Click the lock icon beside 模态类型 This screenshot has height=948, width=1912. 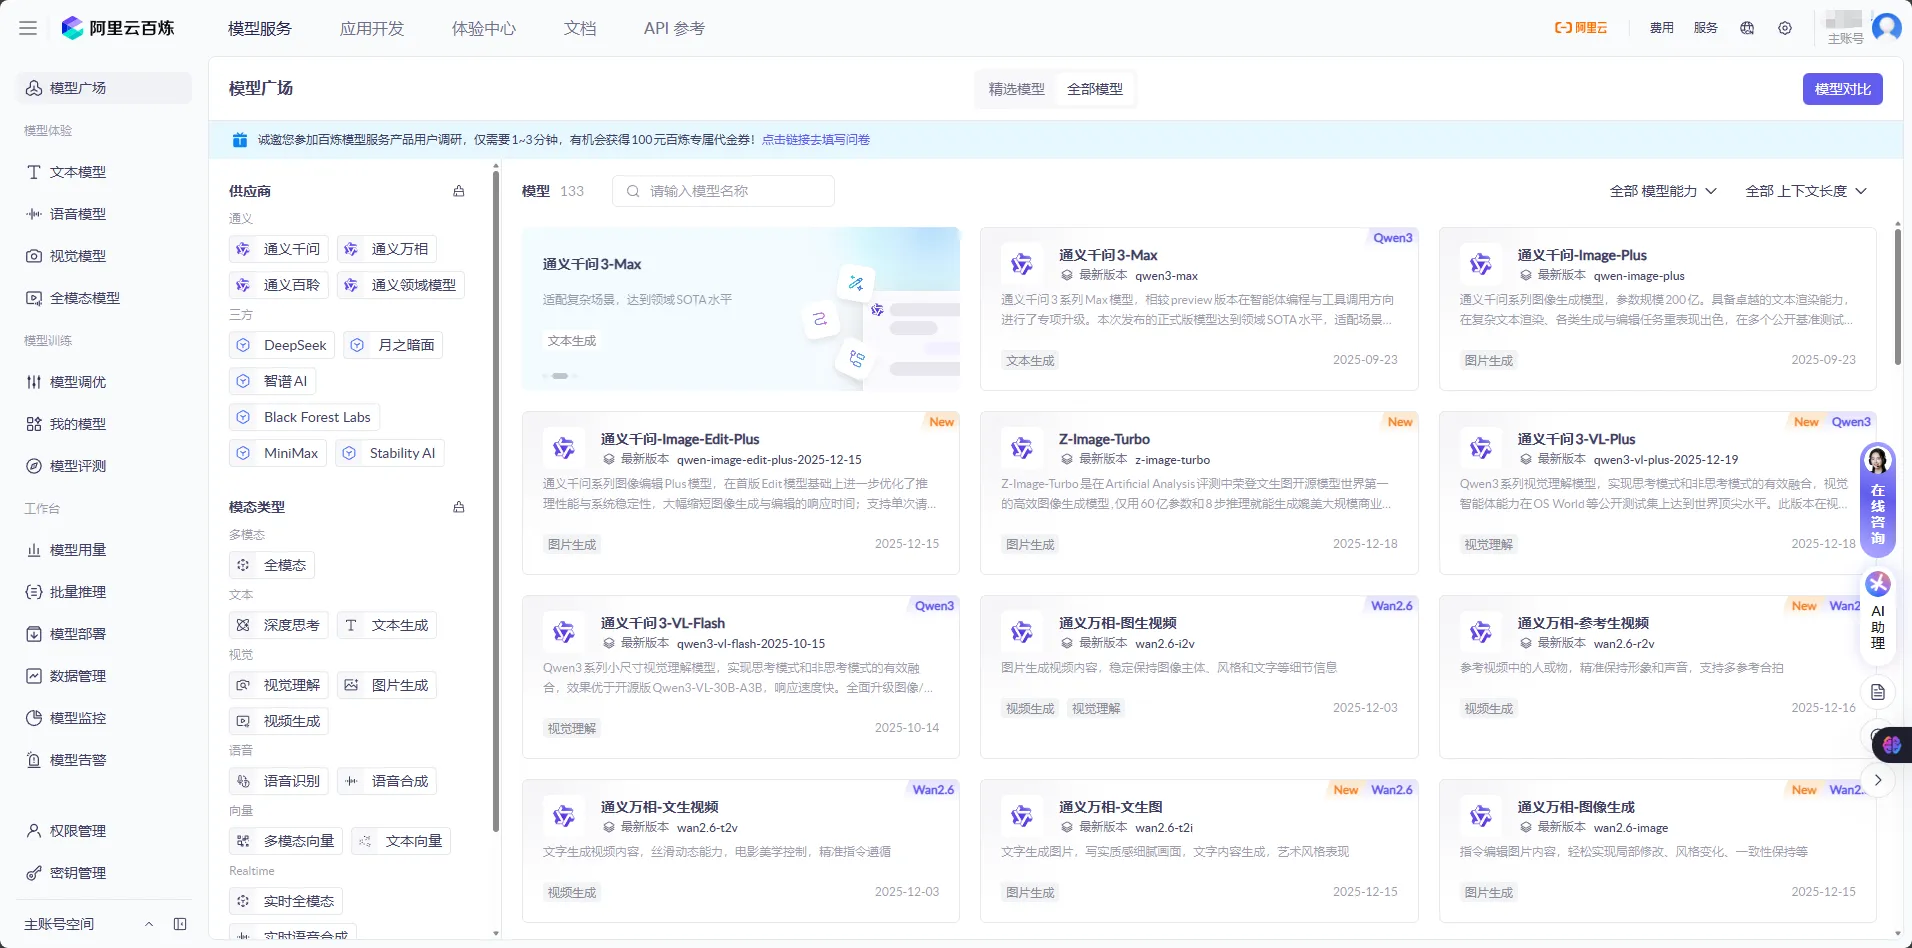click(459, 507)
